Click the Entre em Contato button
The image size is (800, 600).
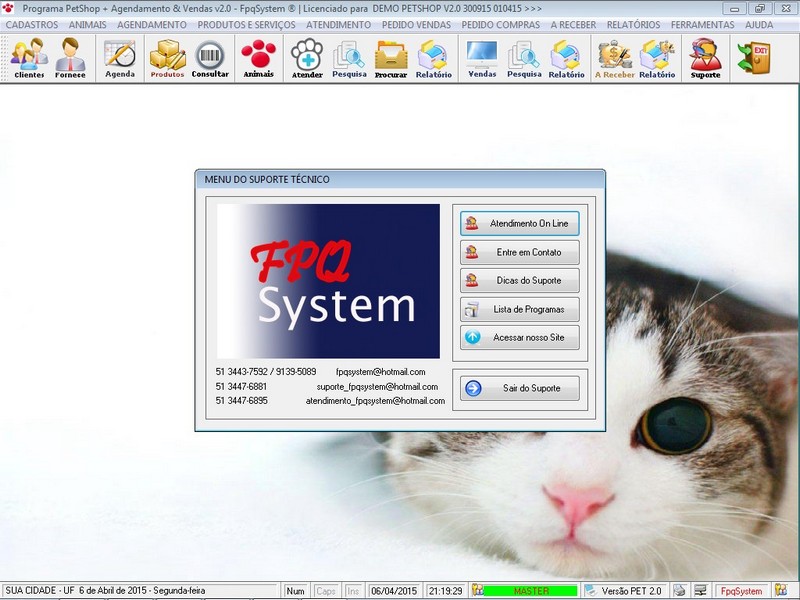(520, 252)
